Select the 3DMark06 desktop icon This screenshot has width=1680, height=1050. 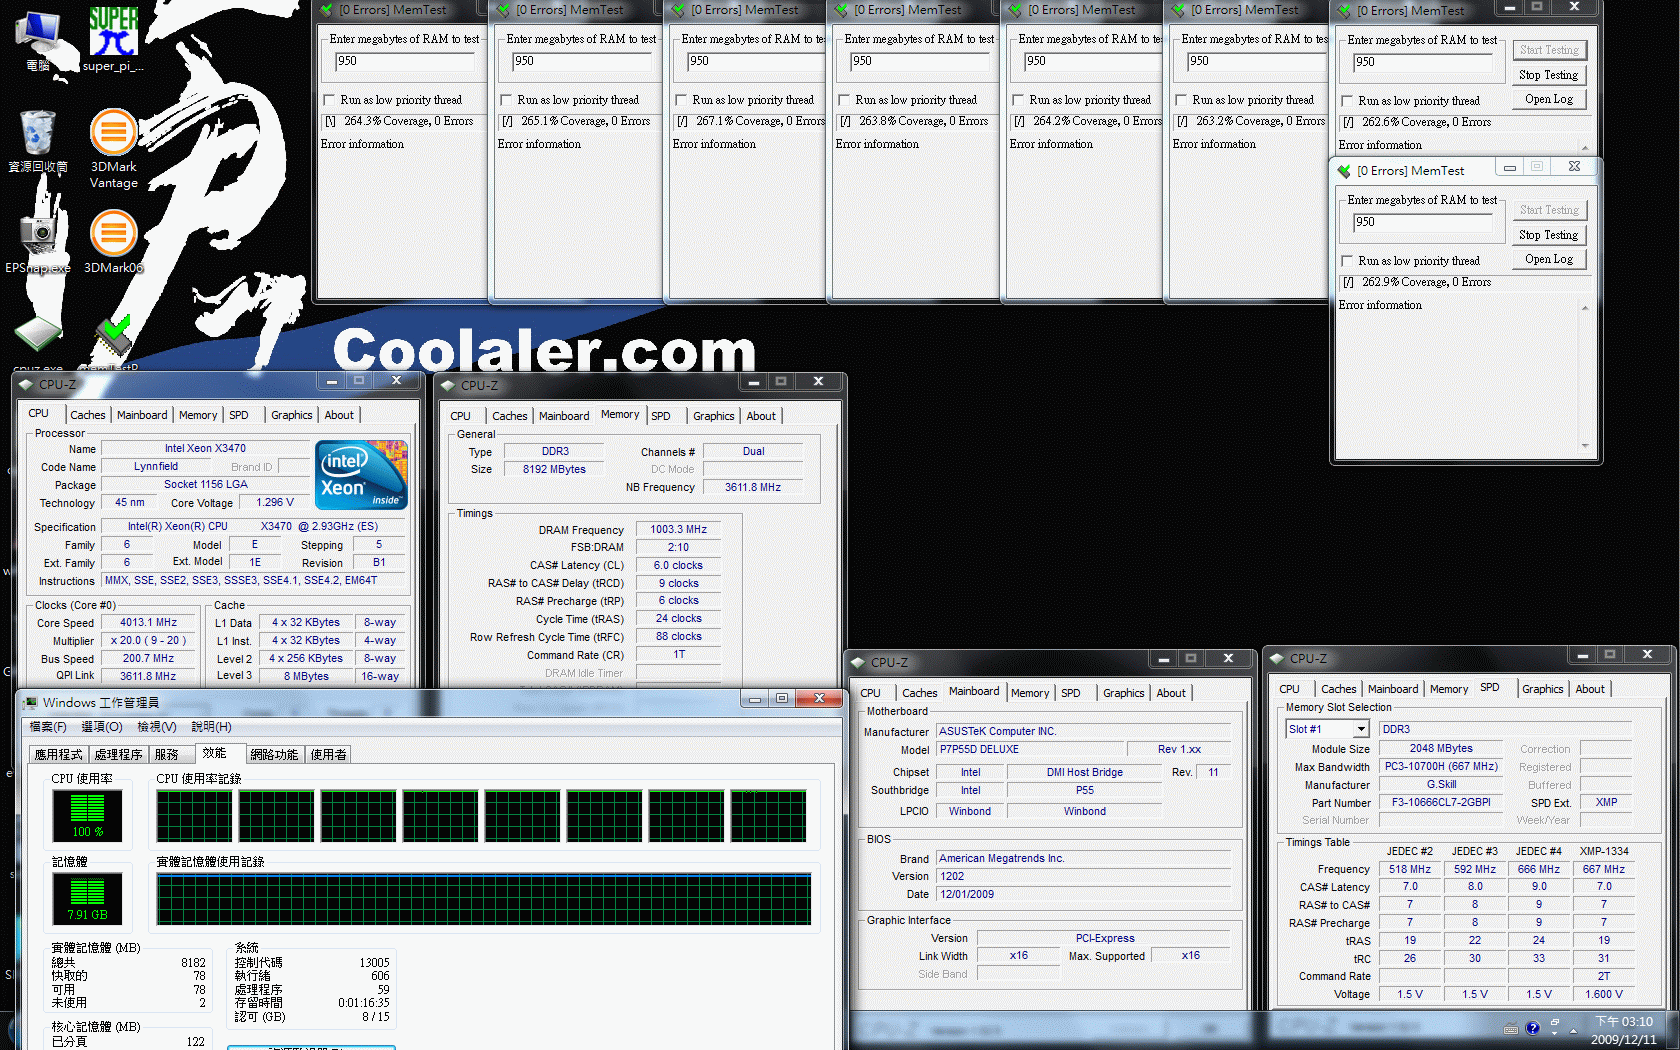(113, 241)
